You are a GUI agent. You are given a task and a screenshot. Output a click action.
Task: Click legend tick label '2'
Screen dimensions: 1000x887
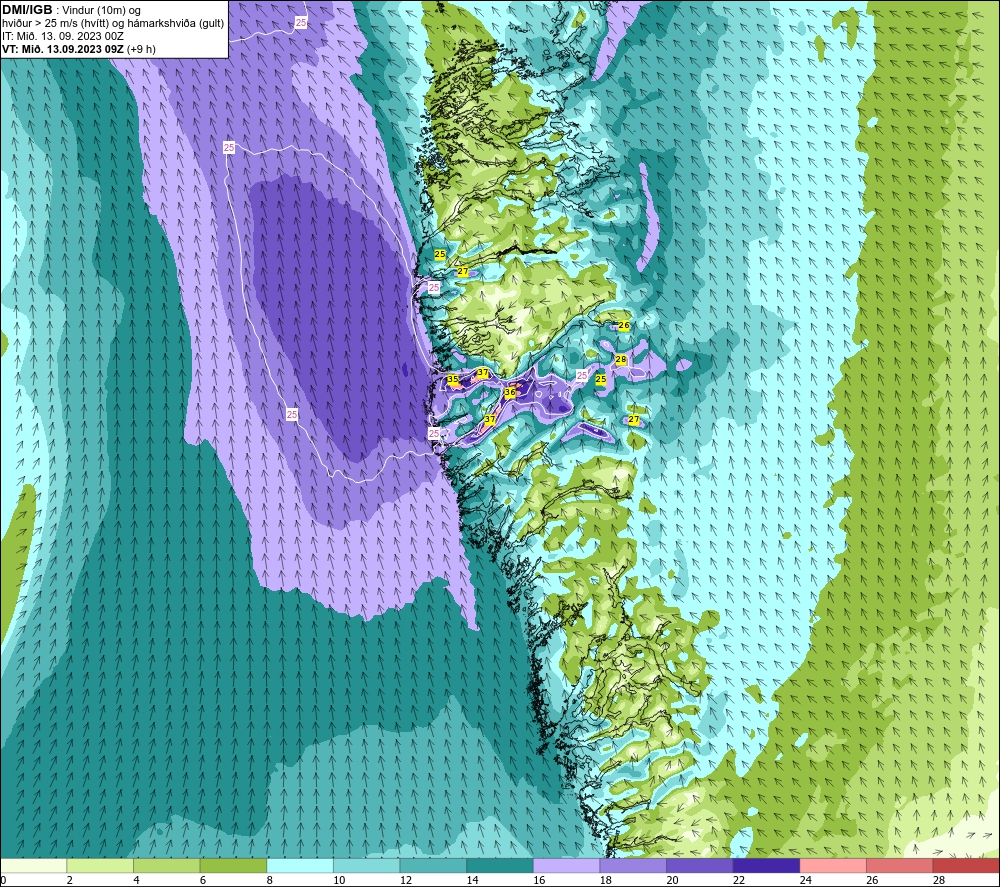[70, 880]
